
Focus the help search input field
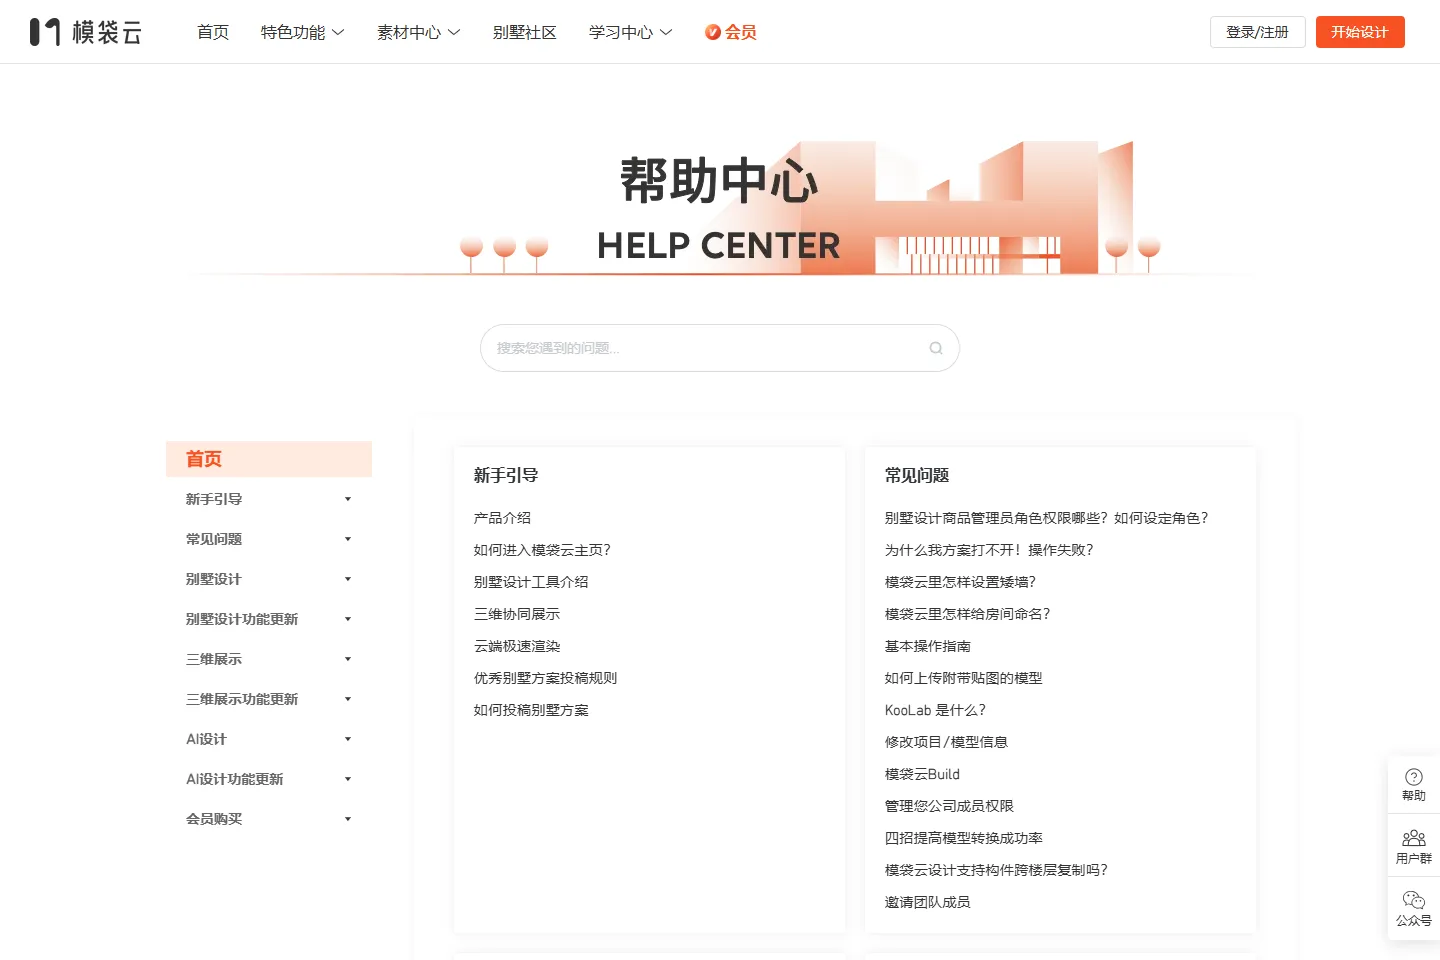pos(720,348)
